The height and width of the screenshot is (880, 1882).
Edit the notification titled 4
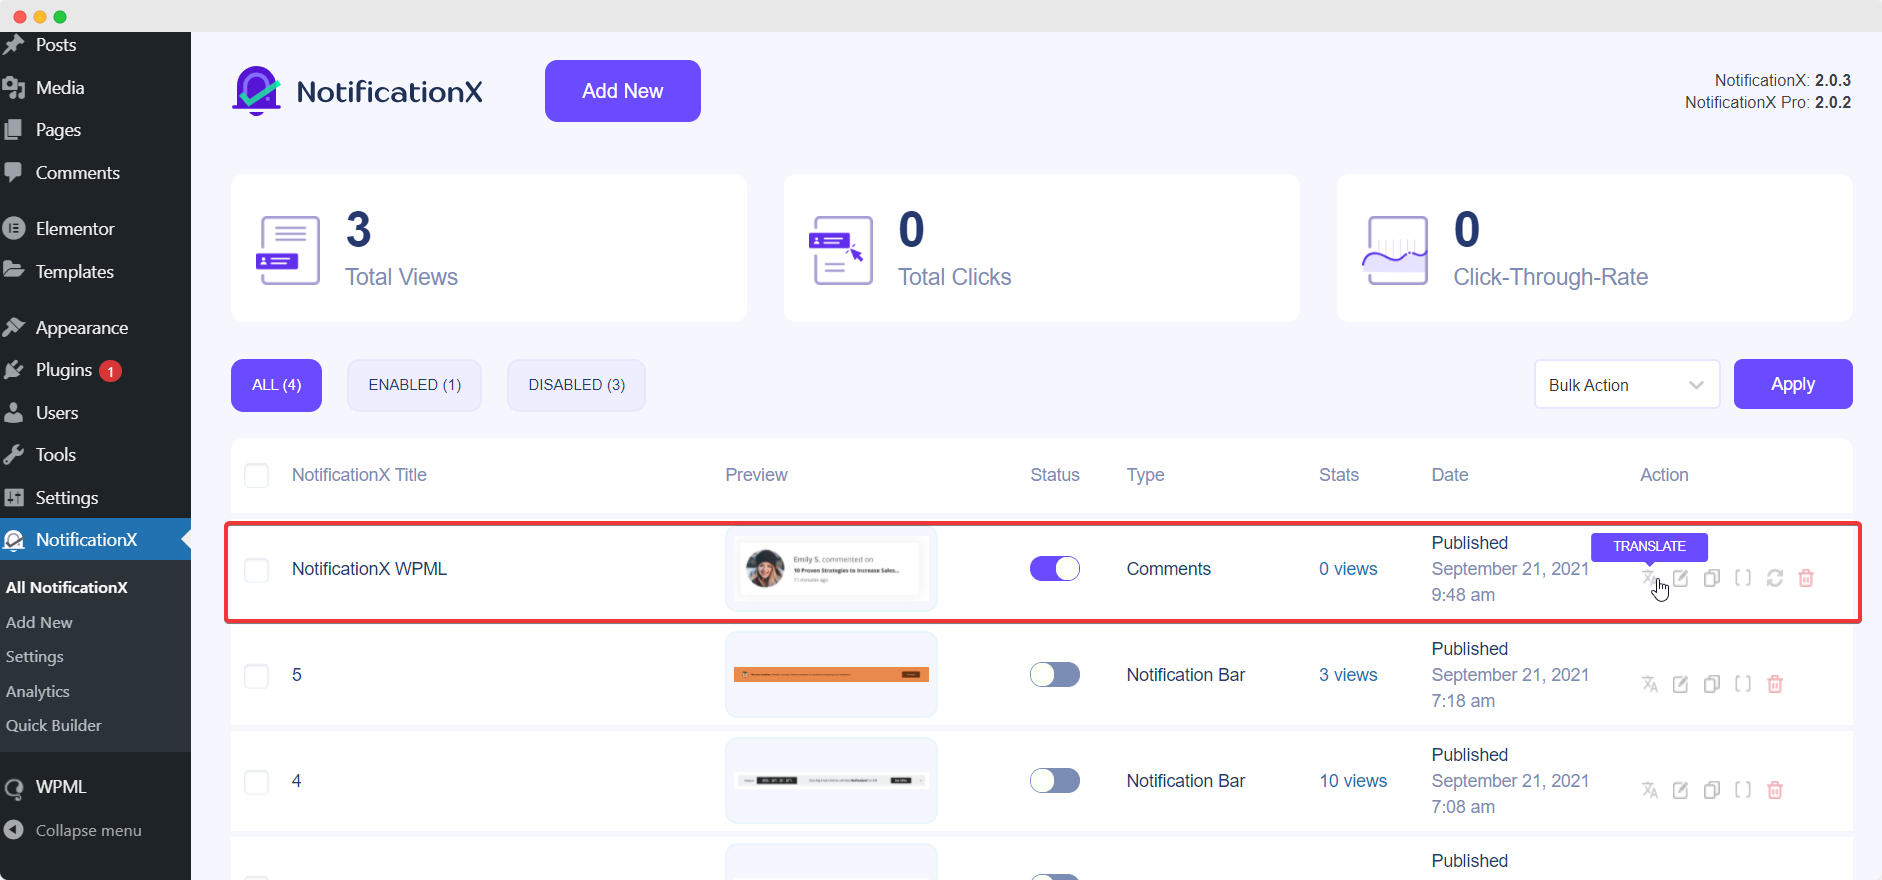pos(1681,790)
